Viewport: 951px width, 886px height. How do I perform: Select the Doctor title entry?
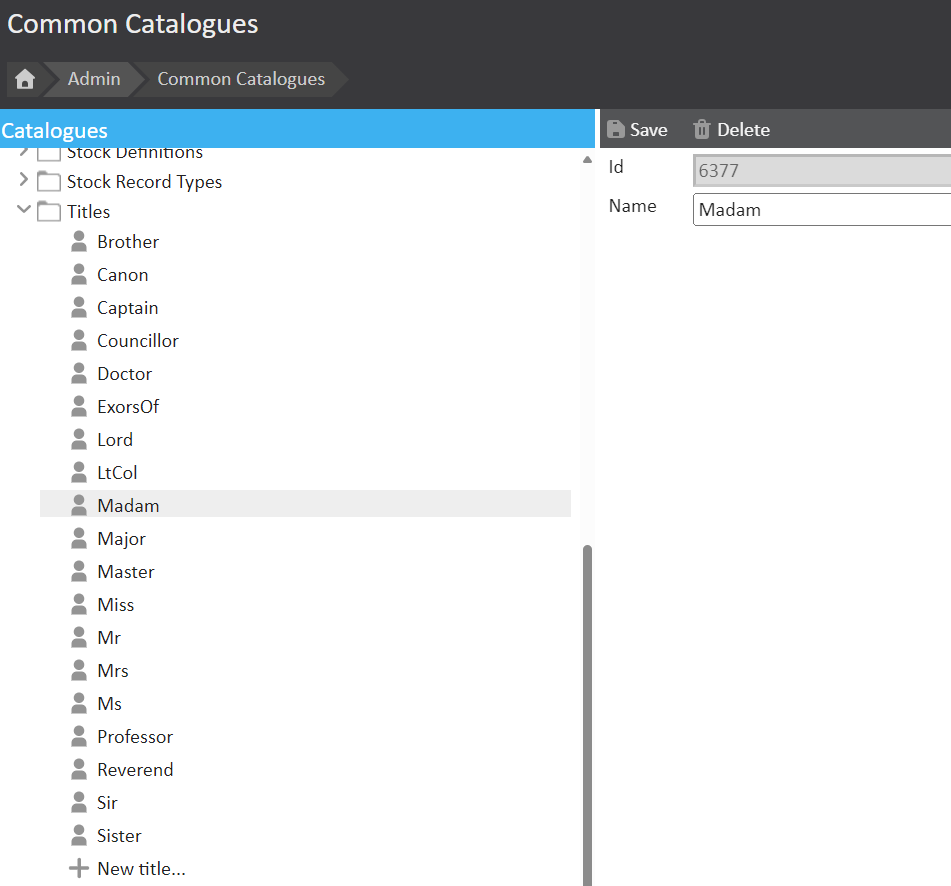tap(124, 374)
